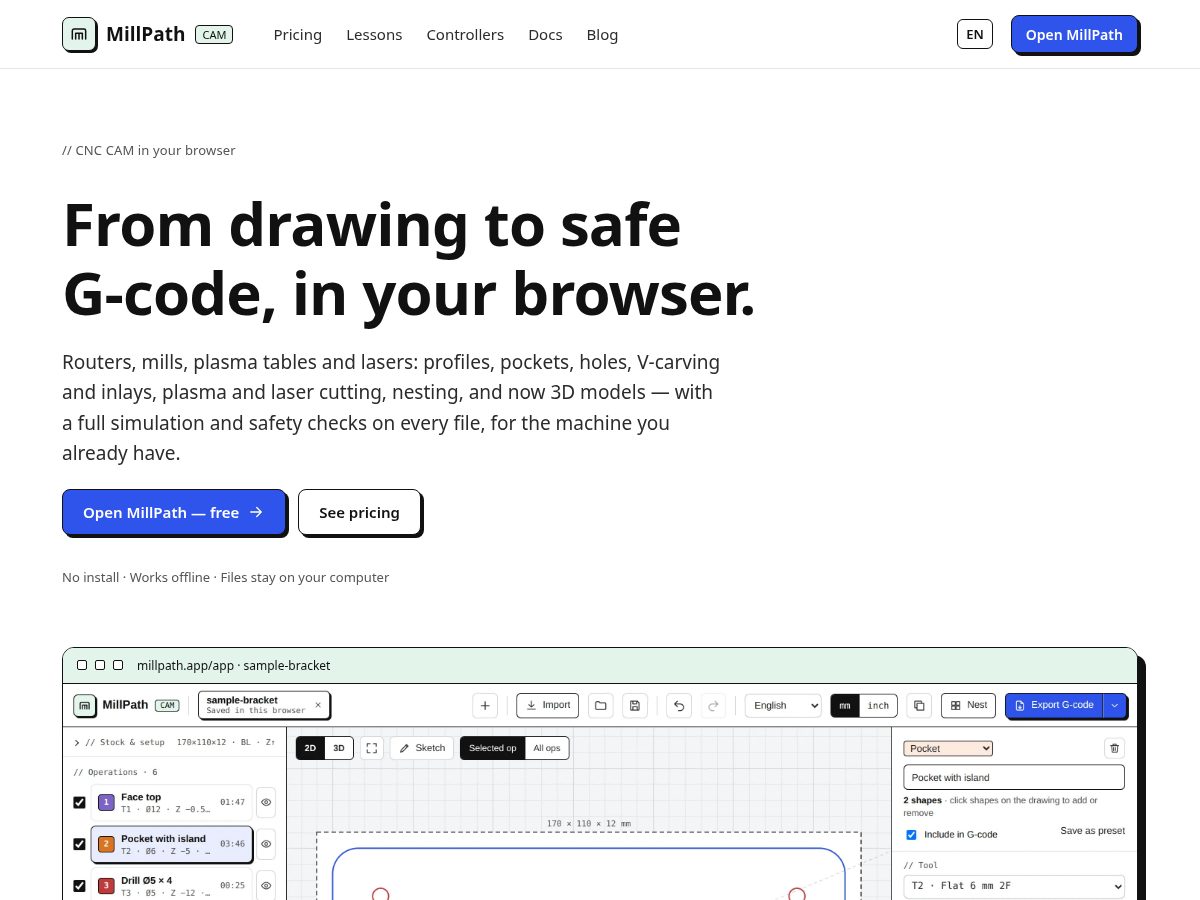Screen dimensions: 1200x900
Task: Switch units to inch
Action: (x=878, y=705)
